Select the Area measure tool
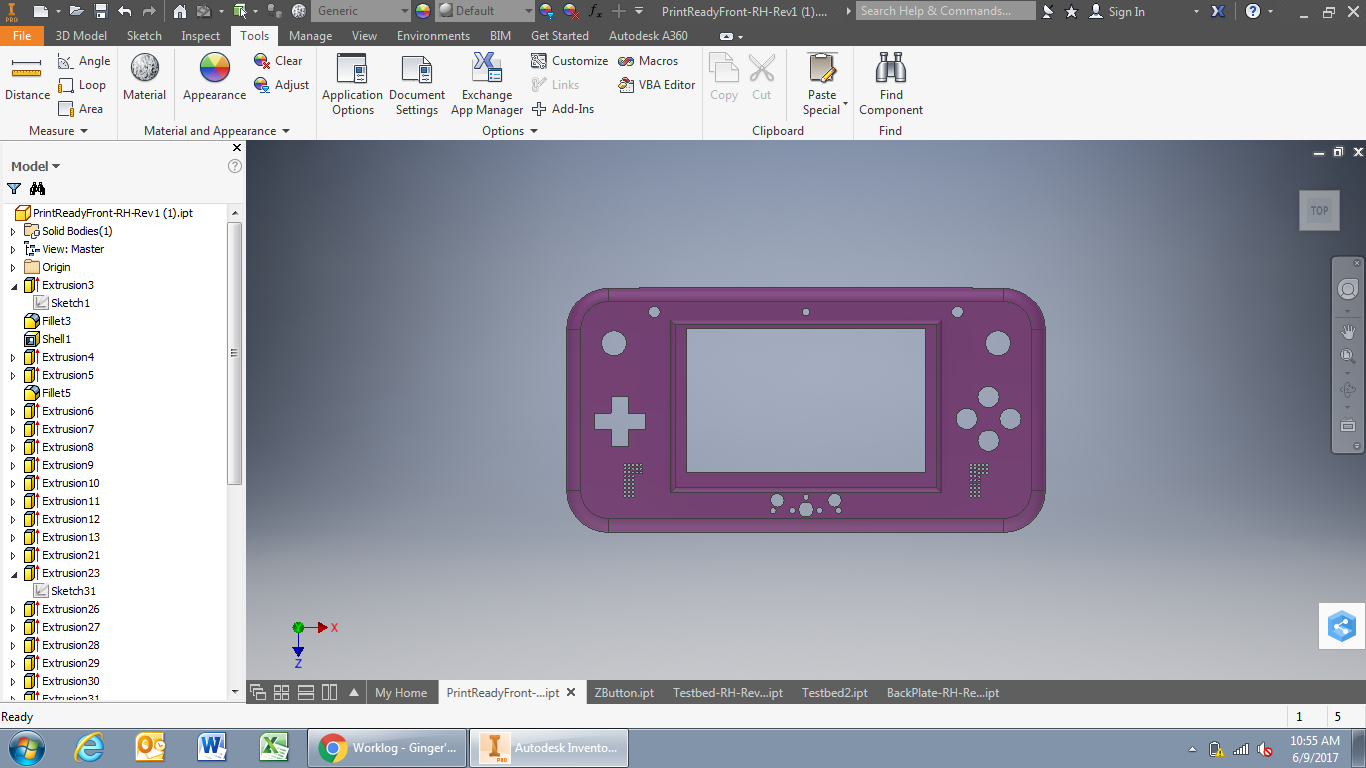 tap(81, 109)
